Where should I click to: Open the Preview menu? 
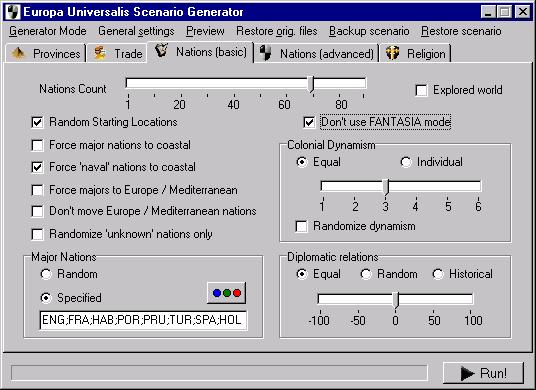coord(205,31)
